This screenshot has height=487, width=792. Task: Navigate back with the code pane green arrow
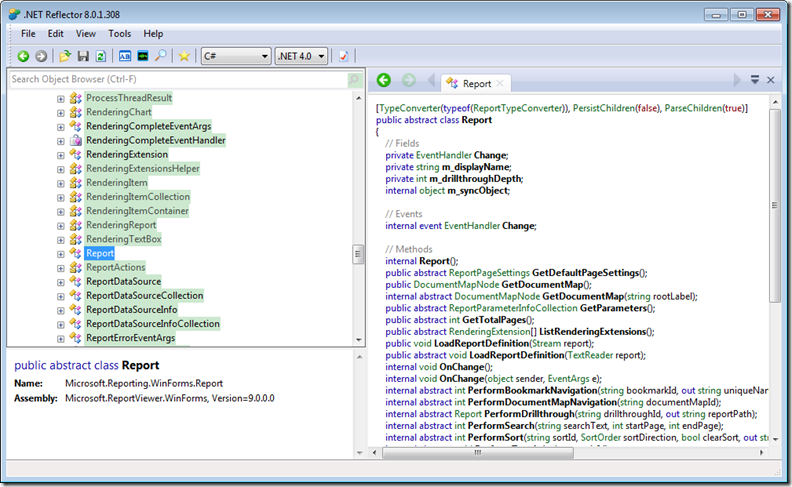(384, 80)
